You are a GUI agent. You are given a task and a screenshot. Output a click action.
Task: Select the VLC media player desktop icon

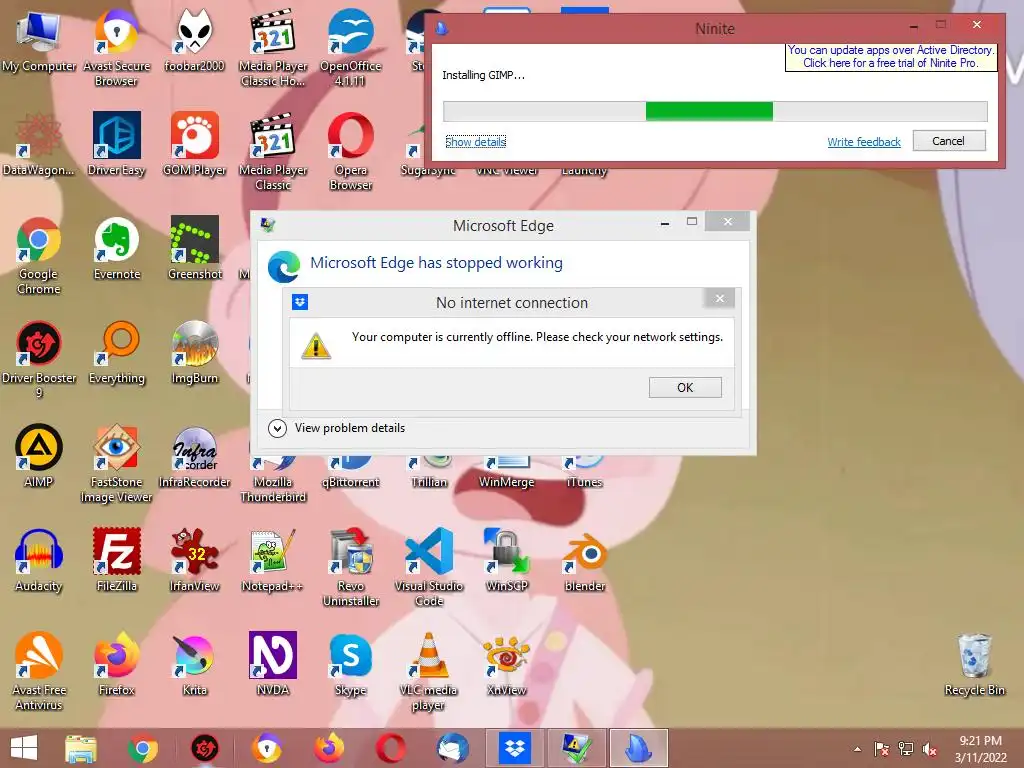[429, 671]
